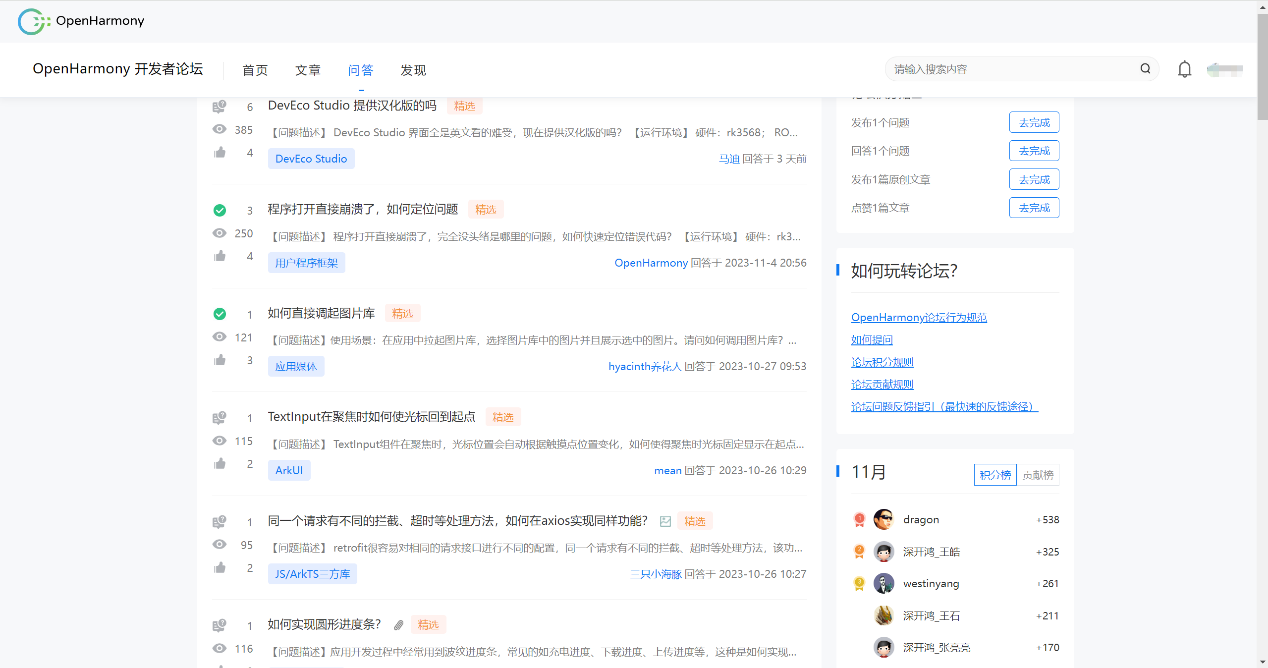Click eye icon beside 250 views
The height and width of the screenshot is (668, 1268).
point(219,233)
